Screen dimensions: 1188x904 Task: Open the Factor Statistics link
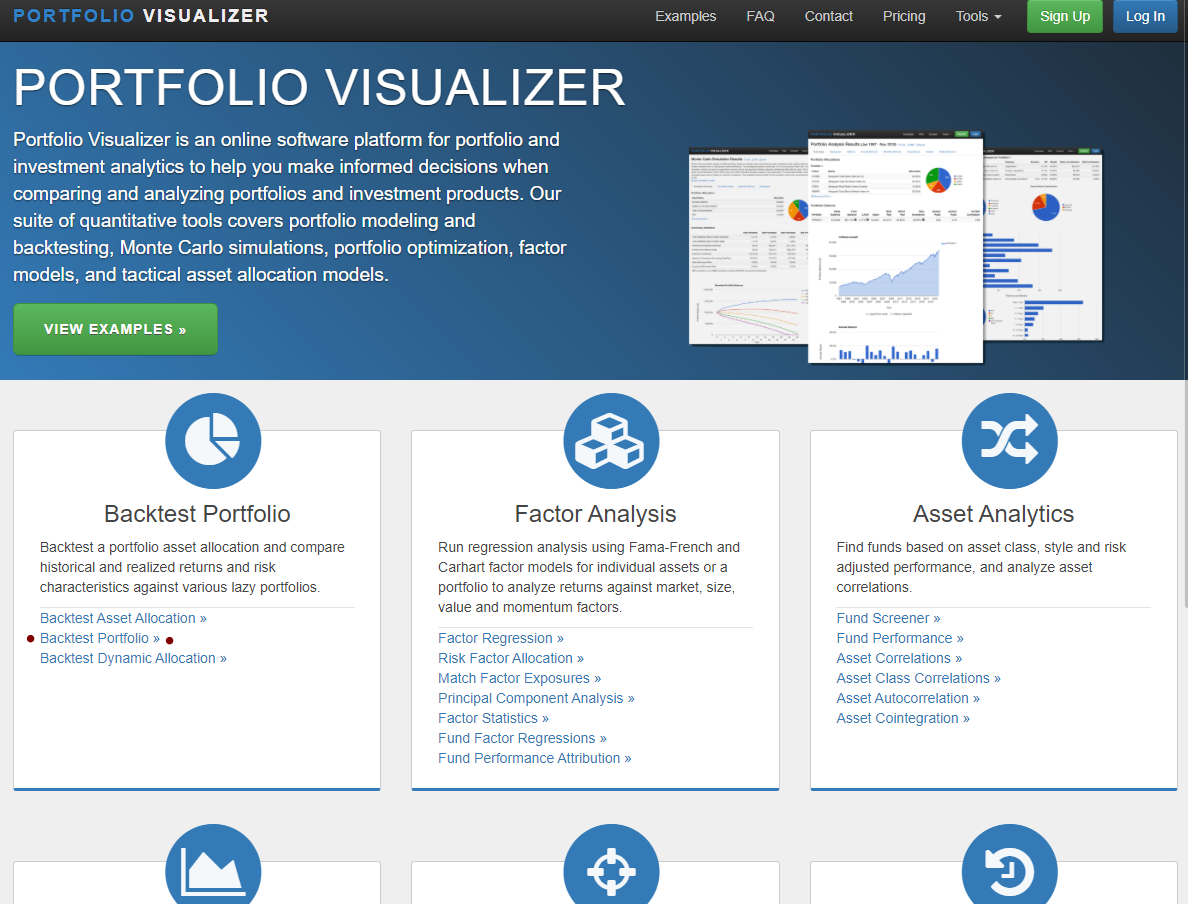pos(493,718)
